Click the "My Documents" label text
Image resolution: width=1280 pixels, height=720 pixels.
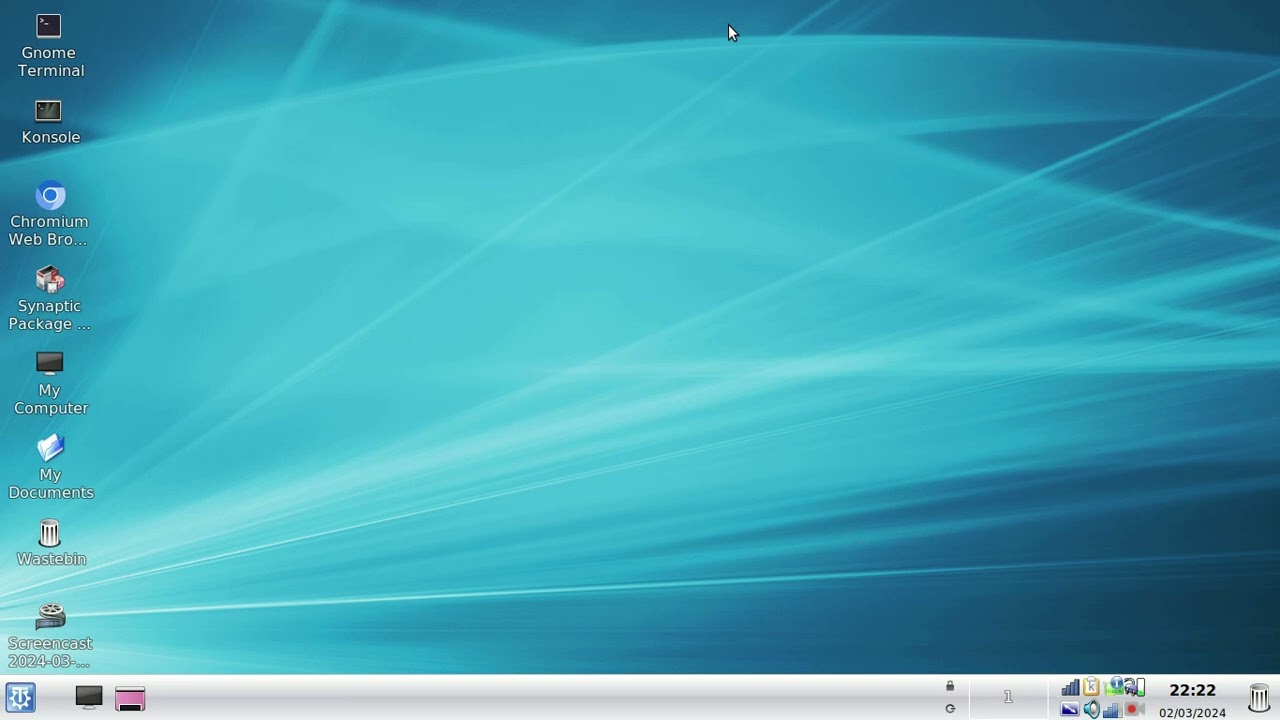coord(50,484)
